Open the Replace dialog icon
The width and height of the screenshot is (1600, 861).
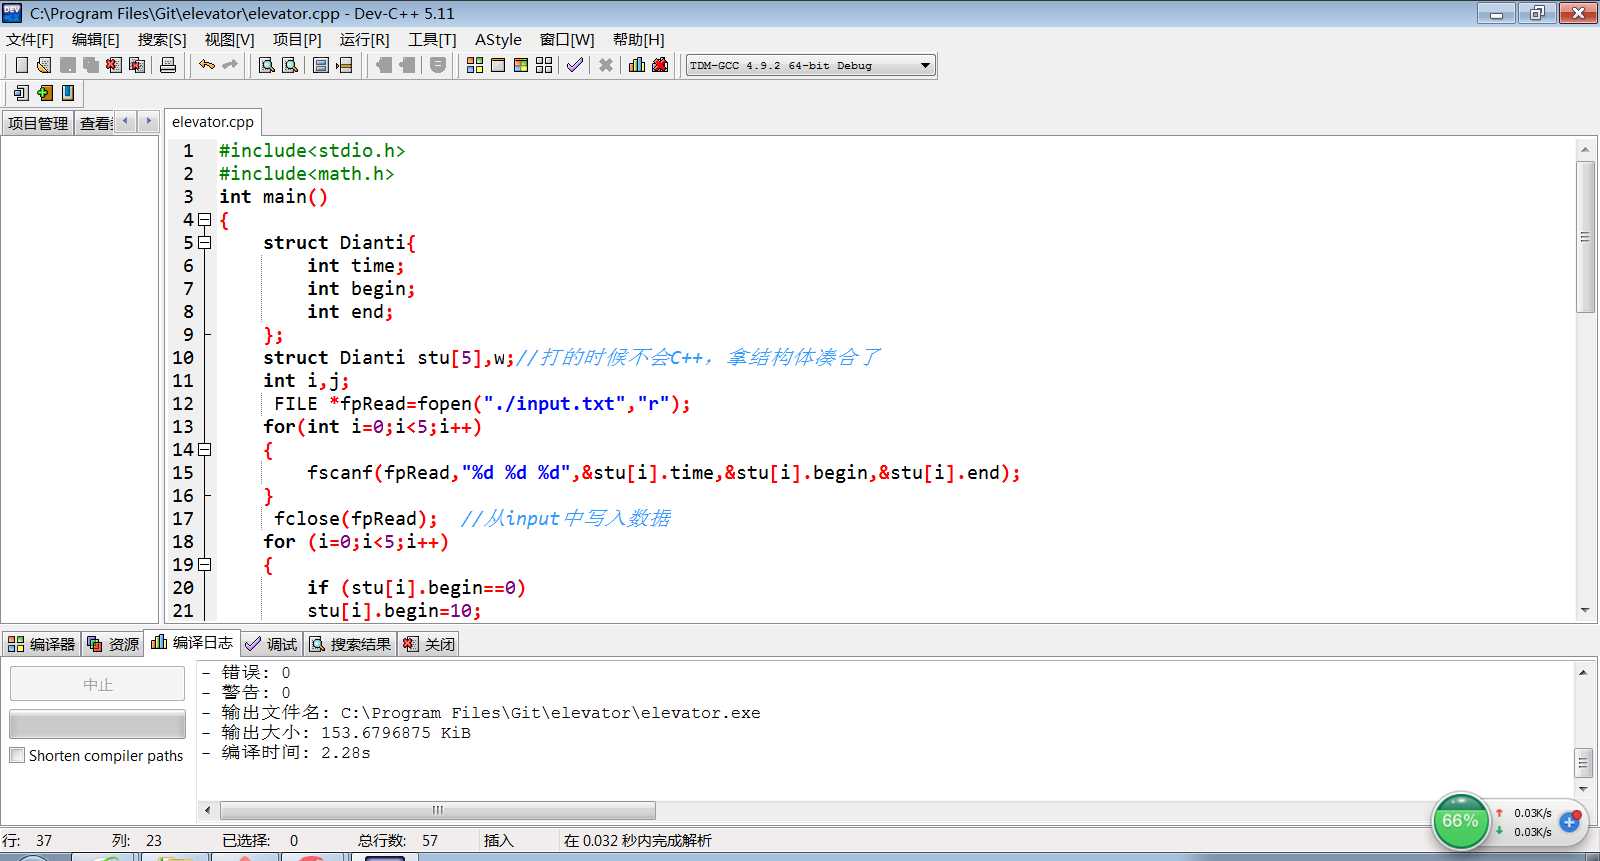(290, 65)
